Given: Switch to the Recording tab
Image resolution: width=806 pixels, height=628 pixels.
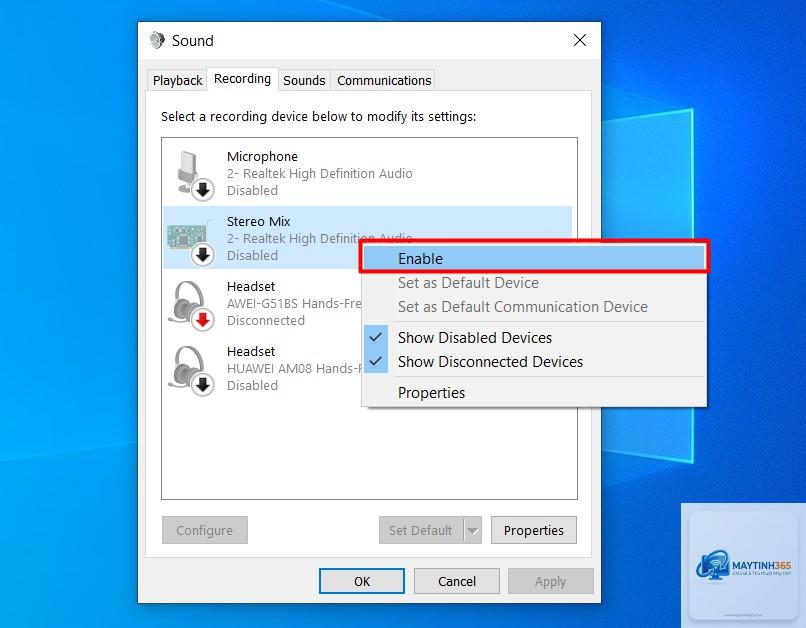Looking at the screenshot, I should [242, 79].
